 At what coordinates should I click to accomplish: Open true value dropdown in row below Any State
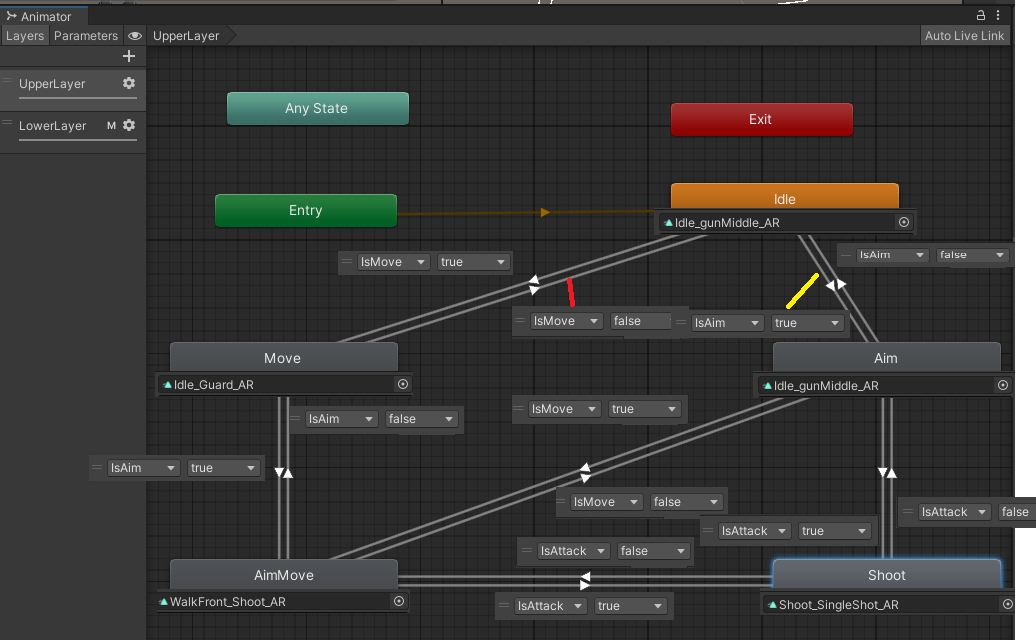tap(474, 262)
